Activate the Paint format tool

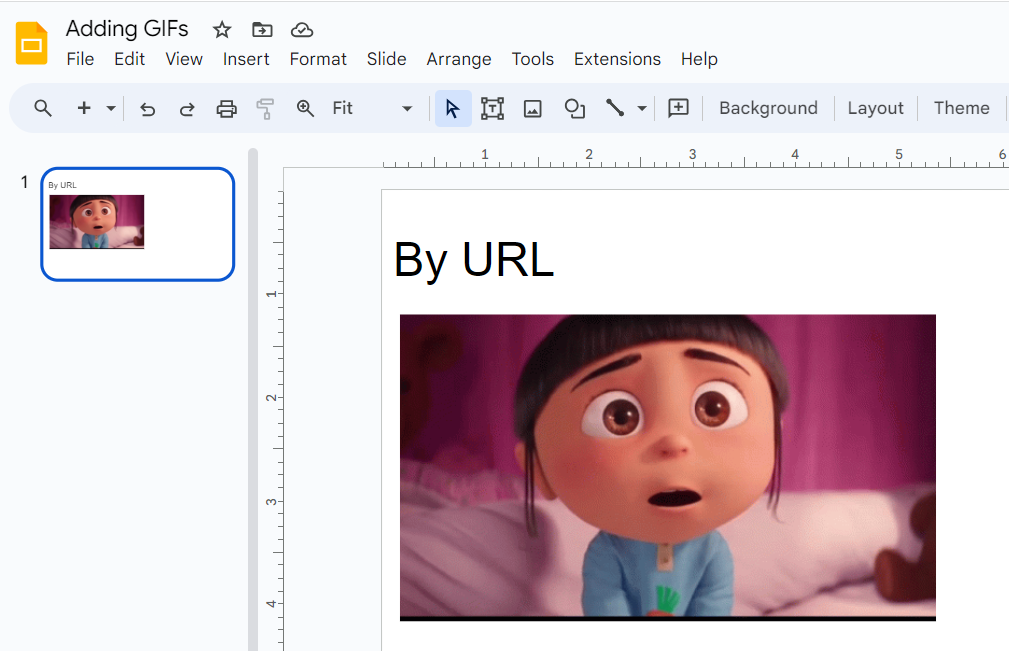pos(265,109)
